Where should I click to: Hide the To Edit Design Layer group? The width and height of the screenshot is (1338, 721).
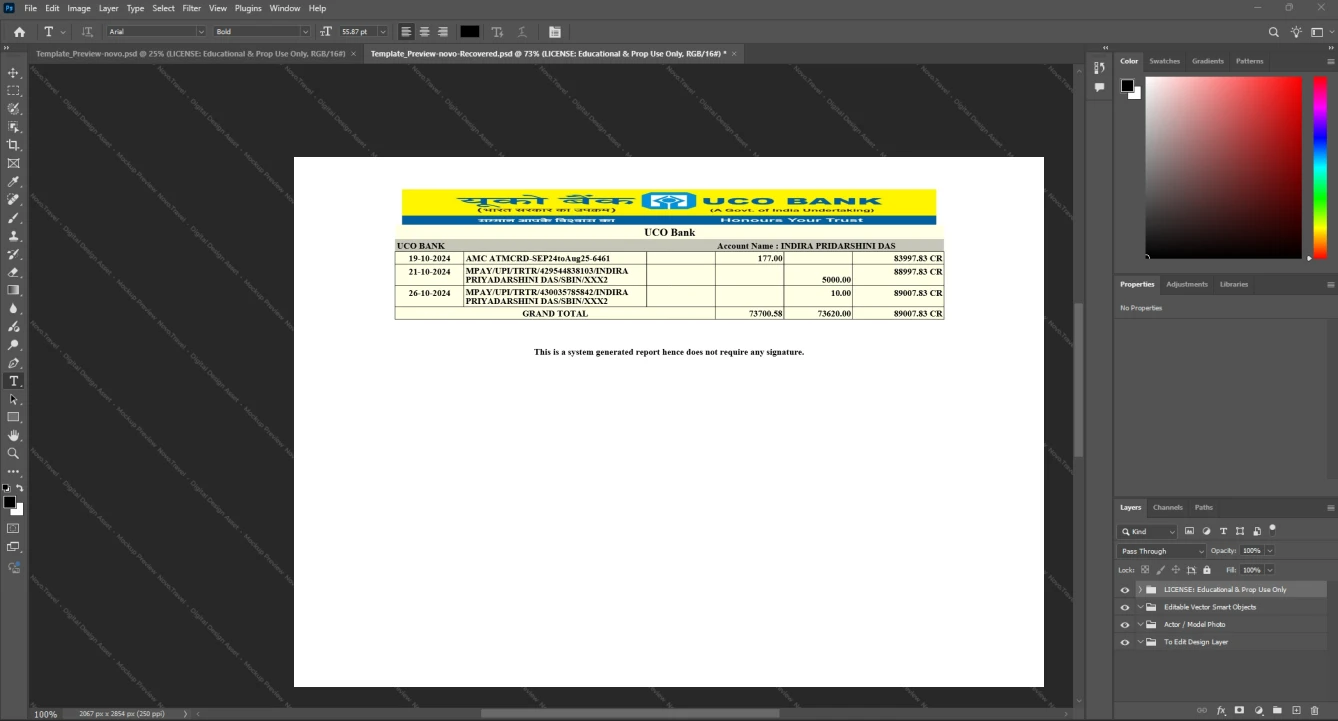tap(1125, 642)
